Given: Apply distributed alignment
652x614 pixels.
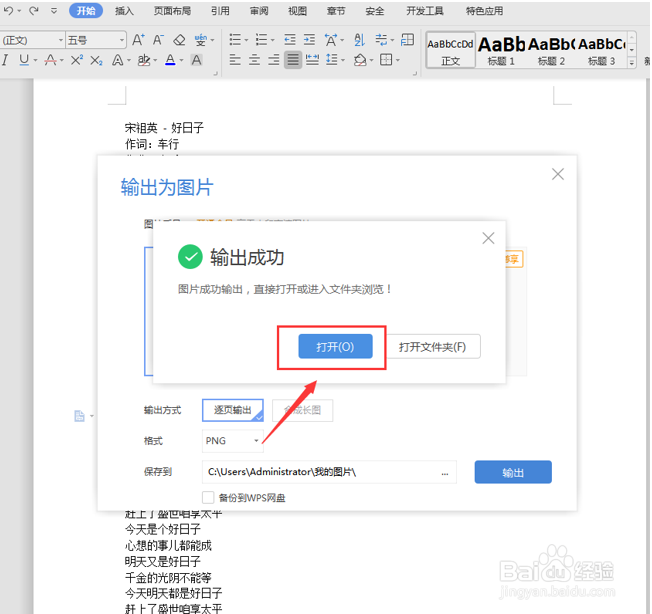Looking at the screenshot, I should click(312, 60).
